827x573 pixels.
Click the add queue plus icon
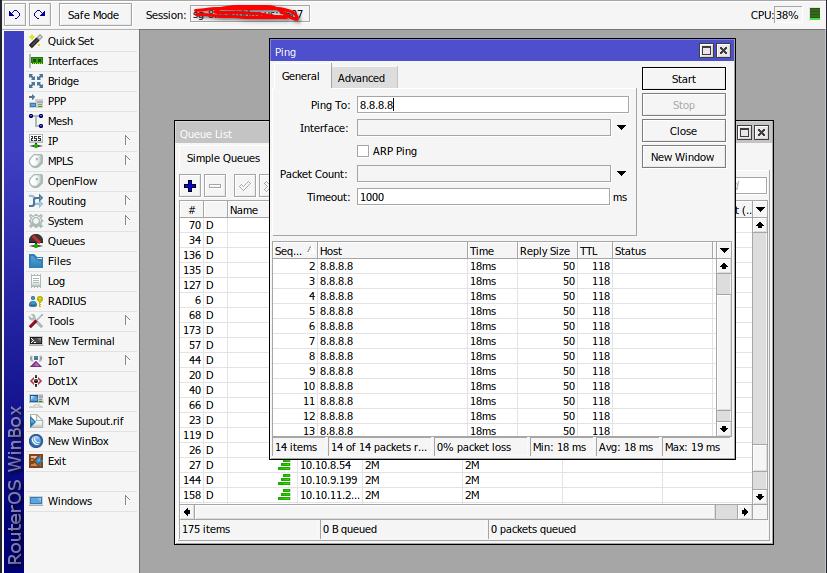click(190, 186)
